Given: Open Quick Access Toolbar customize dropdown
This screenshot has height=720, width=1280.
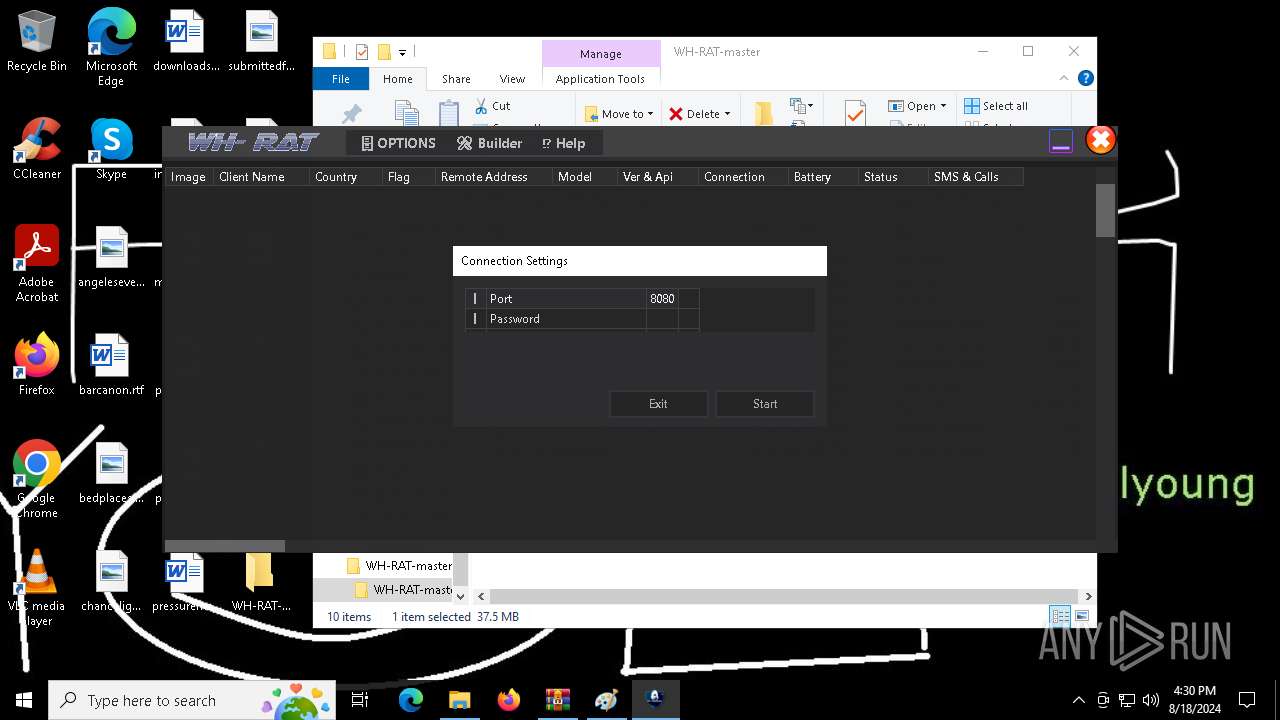Looking at the screenshot, I should click(402, 52).
